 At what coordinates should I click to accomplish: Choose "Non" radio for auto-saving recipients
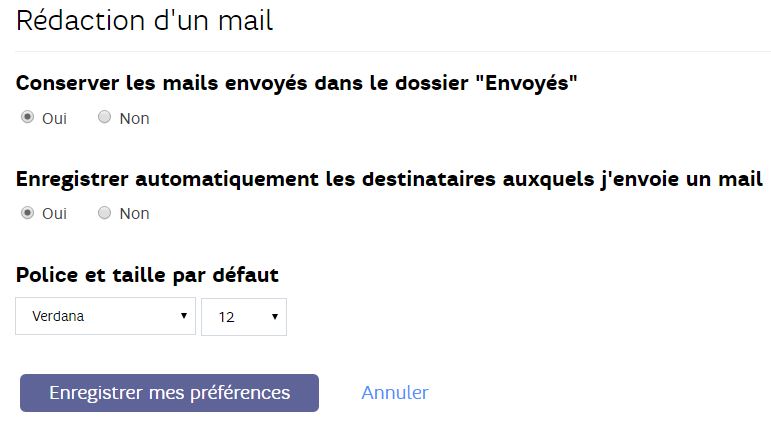tap(104, 213)
